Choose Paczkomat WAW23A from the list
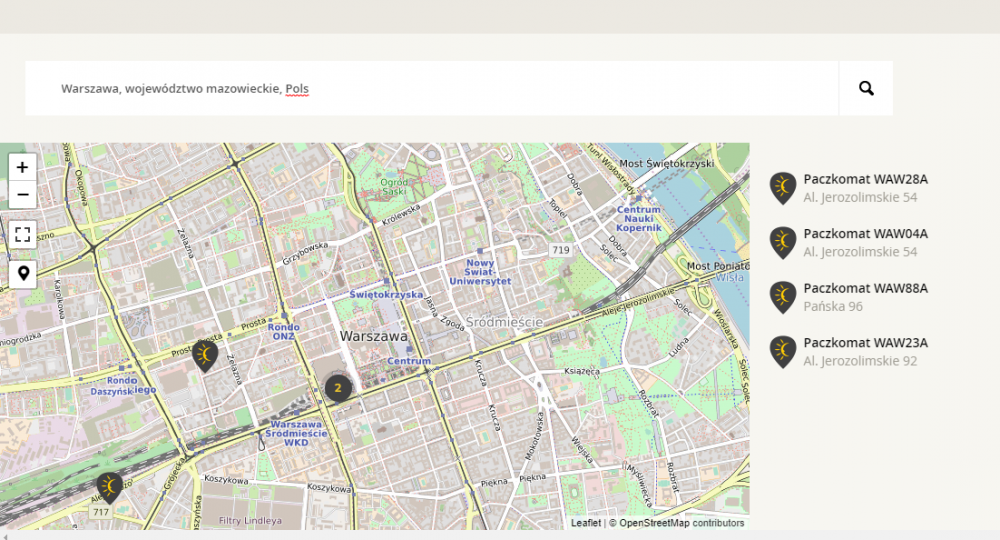This screenshot has height=540, width=1000. (865, 343)
